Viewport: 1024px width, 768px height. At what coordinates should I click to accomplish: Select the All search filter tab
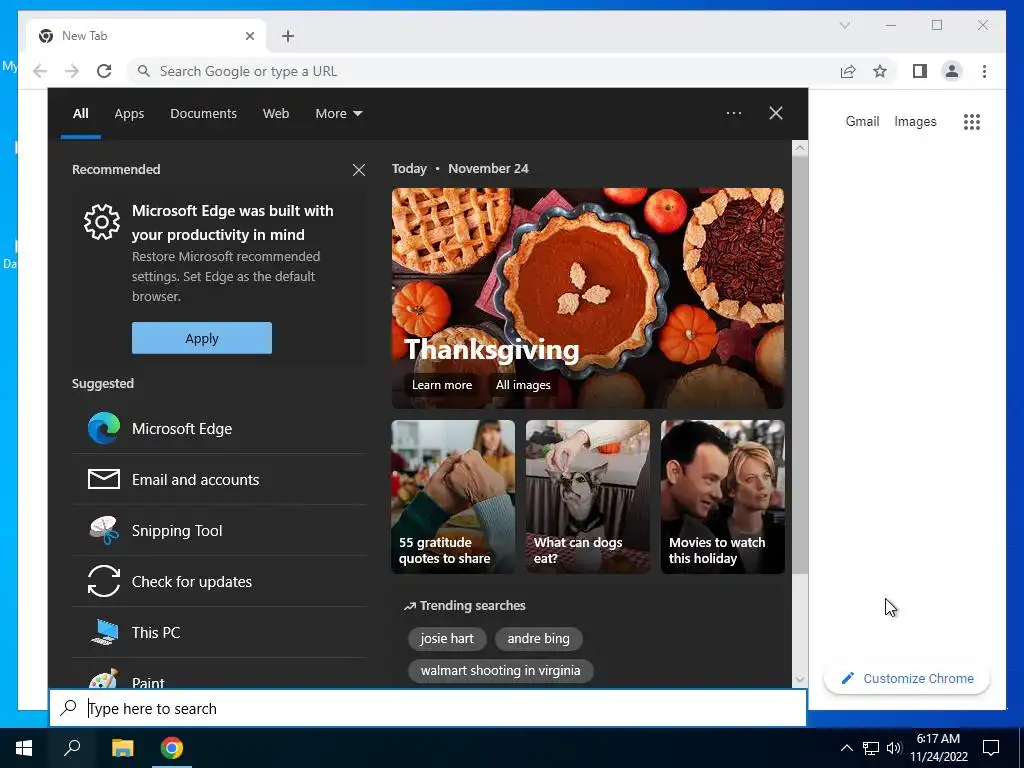click(x=80, y=114)
